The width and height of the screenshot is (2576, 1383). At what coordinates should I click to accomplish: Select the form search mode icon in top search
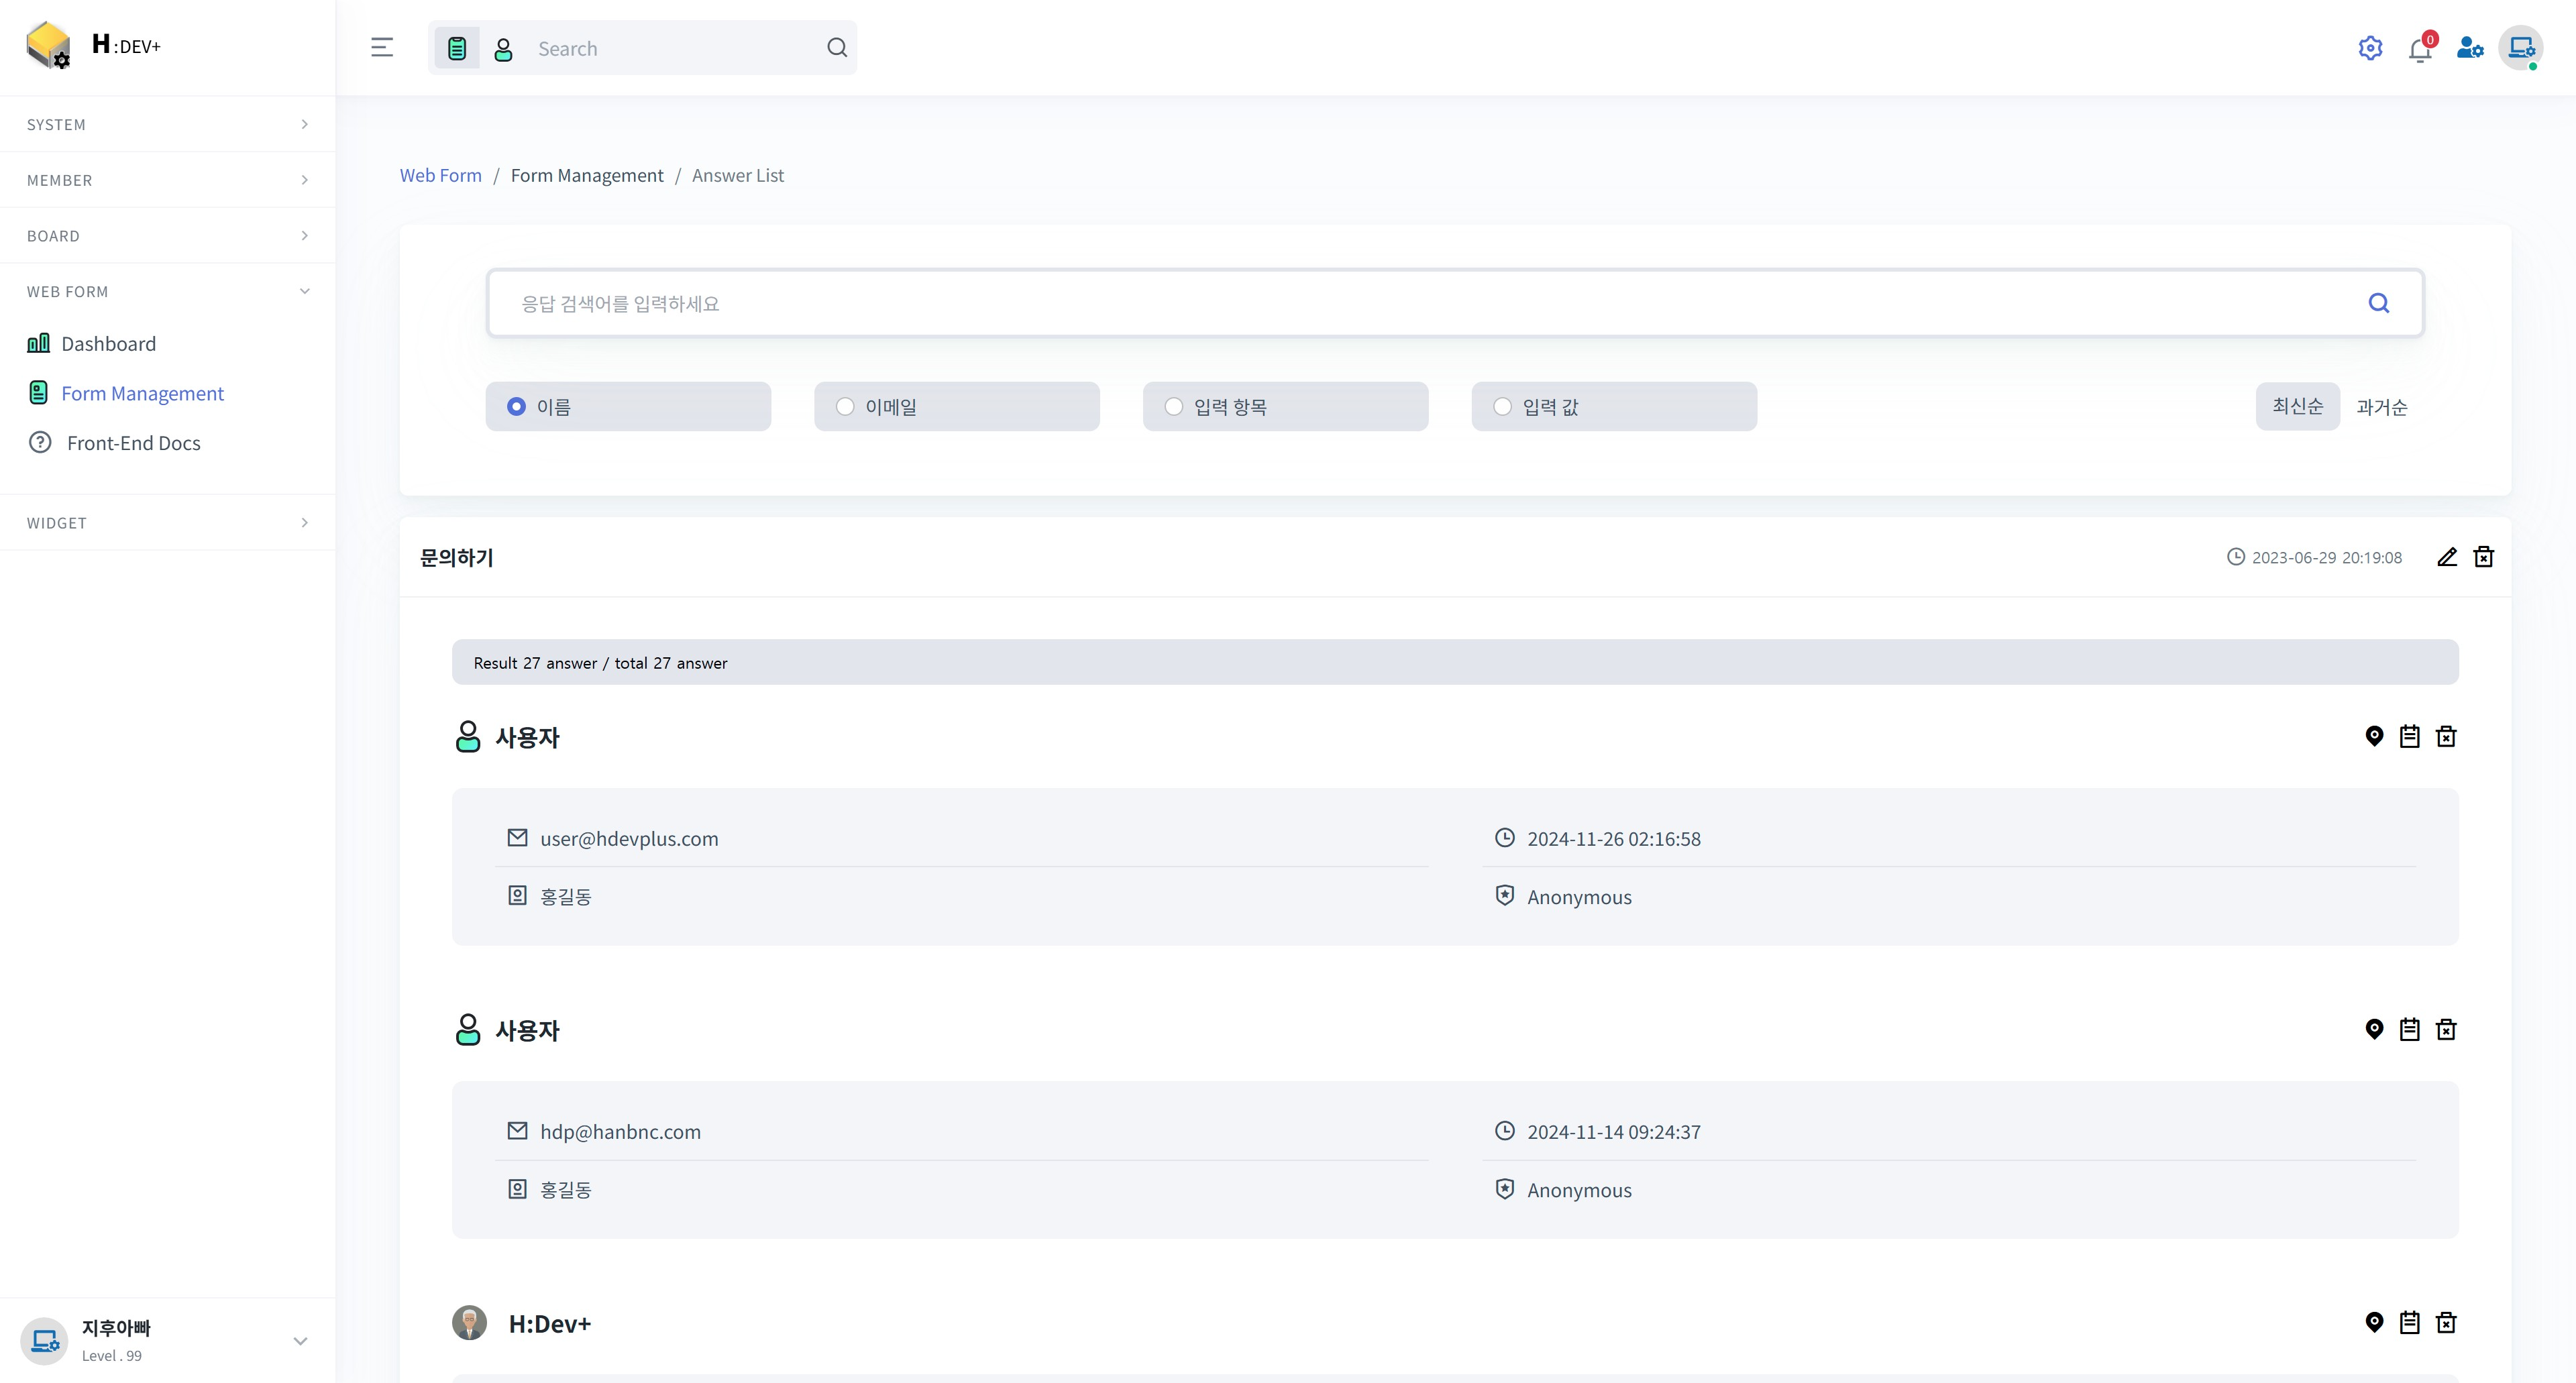click(x=457, y=48)
